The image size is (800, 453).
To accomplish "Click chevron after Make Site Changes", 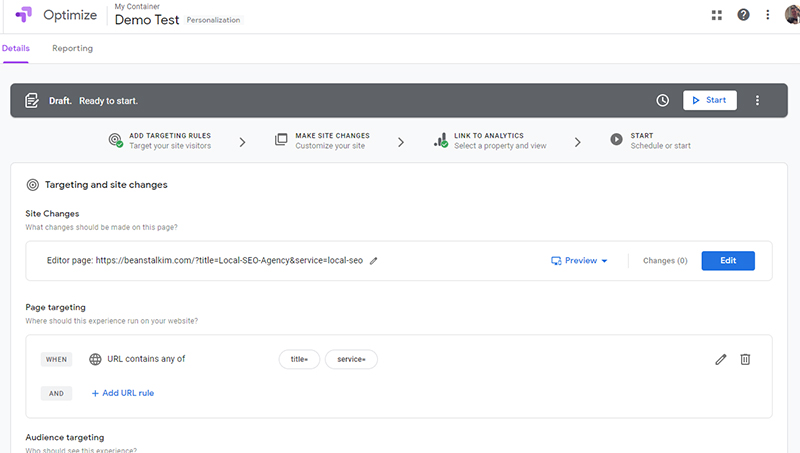I will (x=401, y=142).
